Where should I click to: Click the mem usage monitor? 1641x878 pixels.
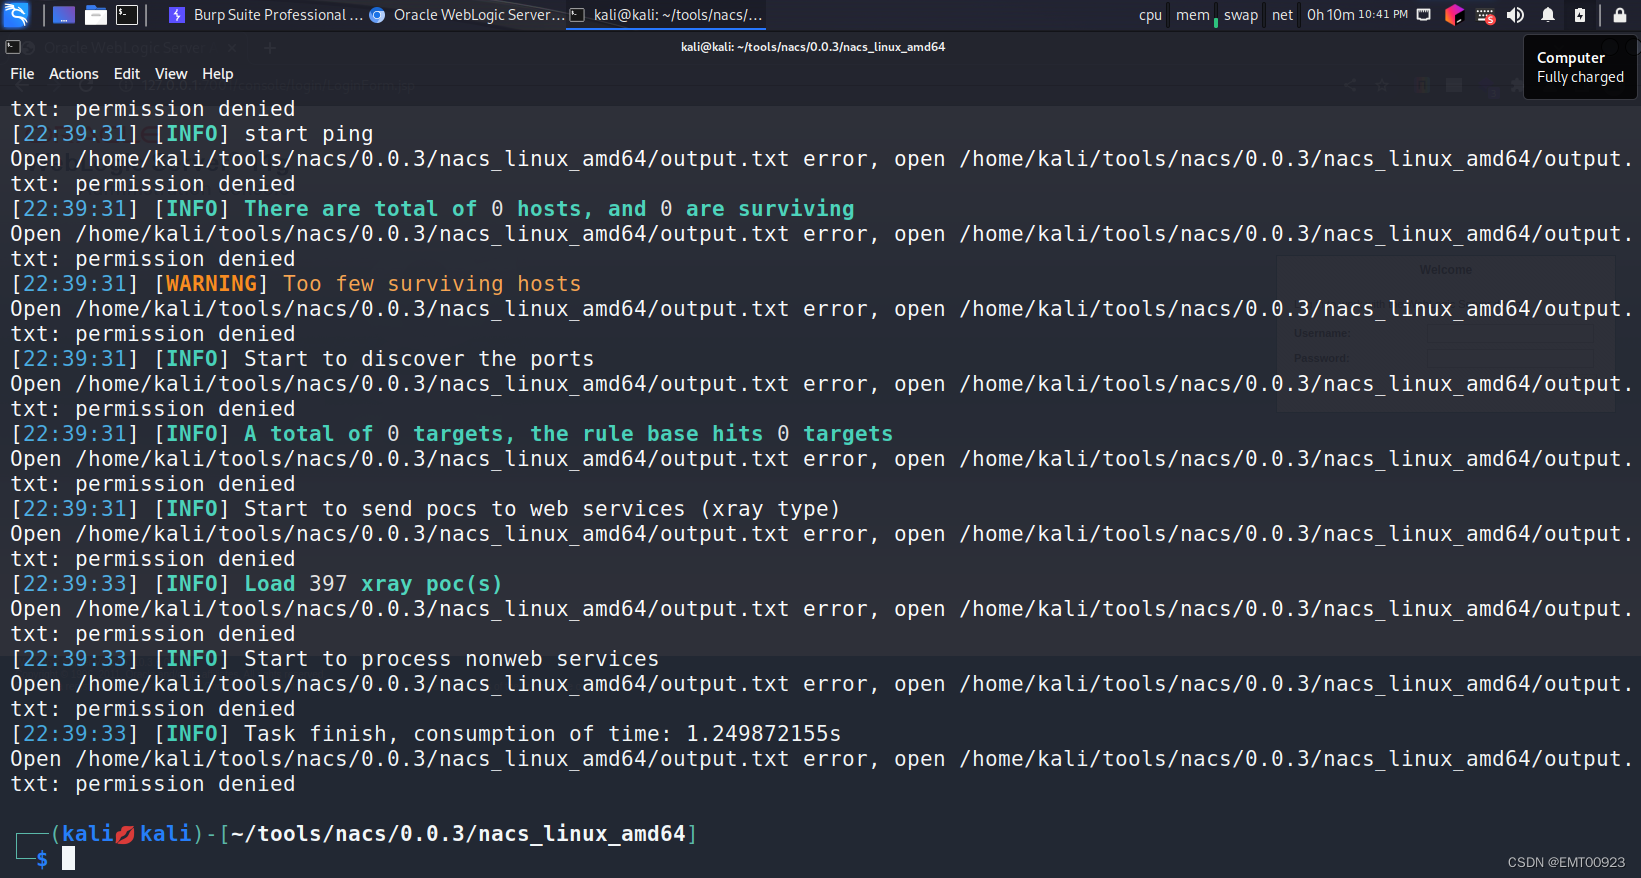1194,15
